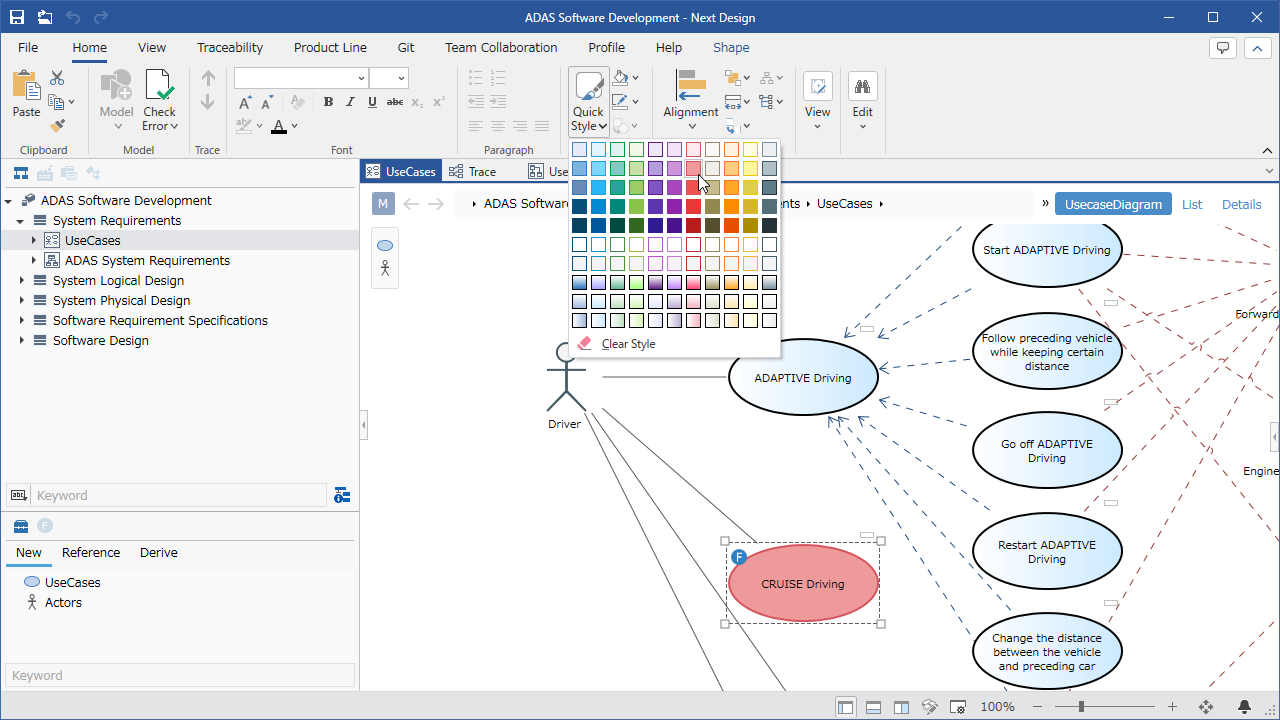
Task: Open the Shape ribbon tab
Action: click(731, 47)
